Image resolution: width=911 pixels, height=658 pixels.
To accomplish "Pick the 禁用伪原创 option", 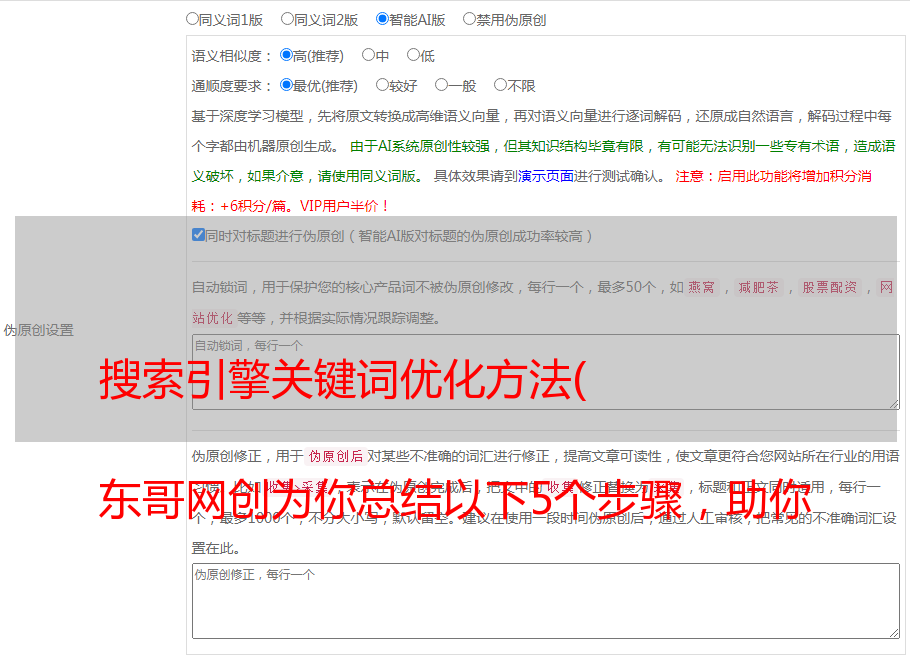I will 469,18.
